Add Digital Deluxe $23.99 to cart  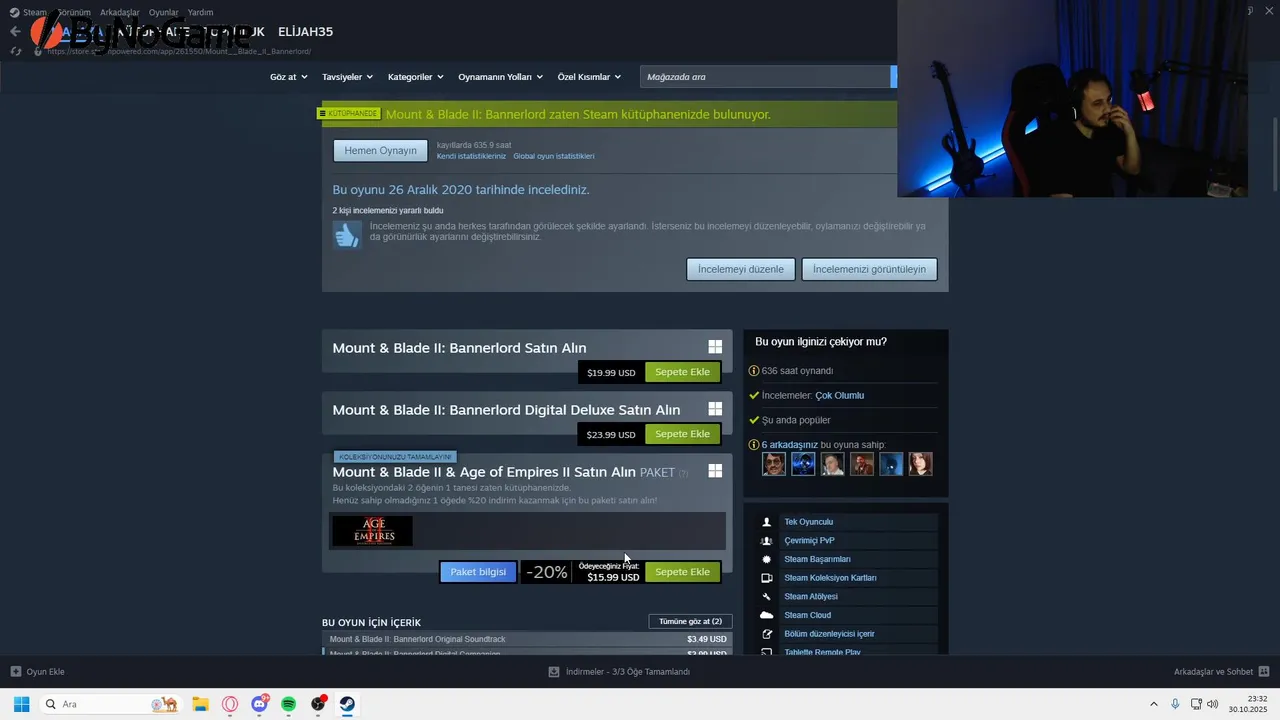tap(682, 434)
